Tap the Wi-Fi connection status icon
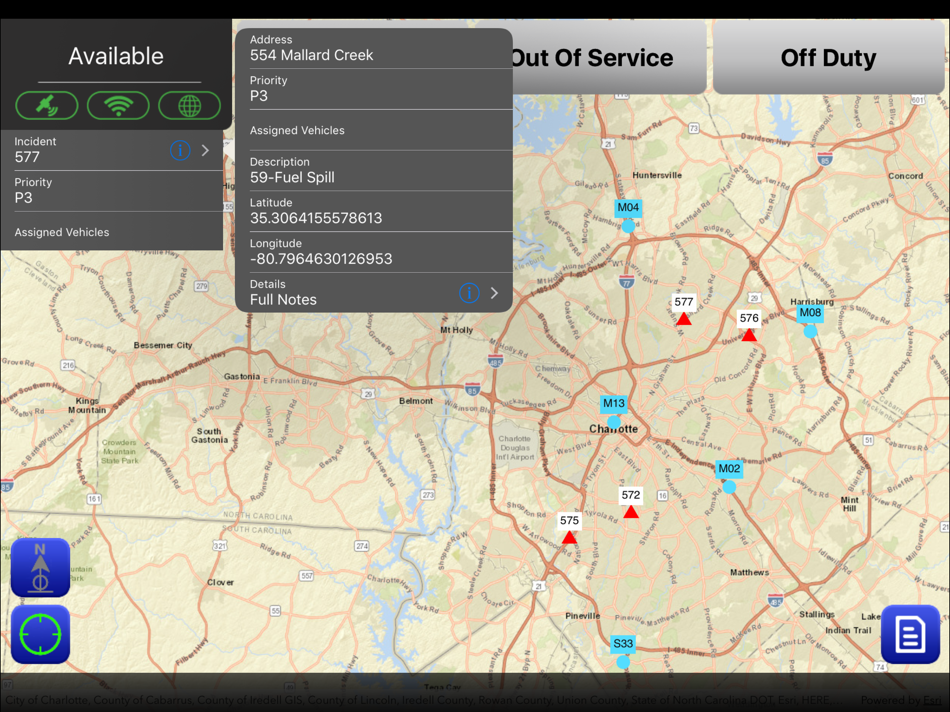950x712 pixels. pyautogui.click(x=118, y=105)
